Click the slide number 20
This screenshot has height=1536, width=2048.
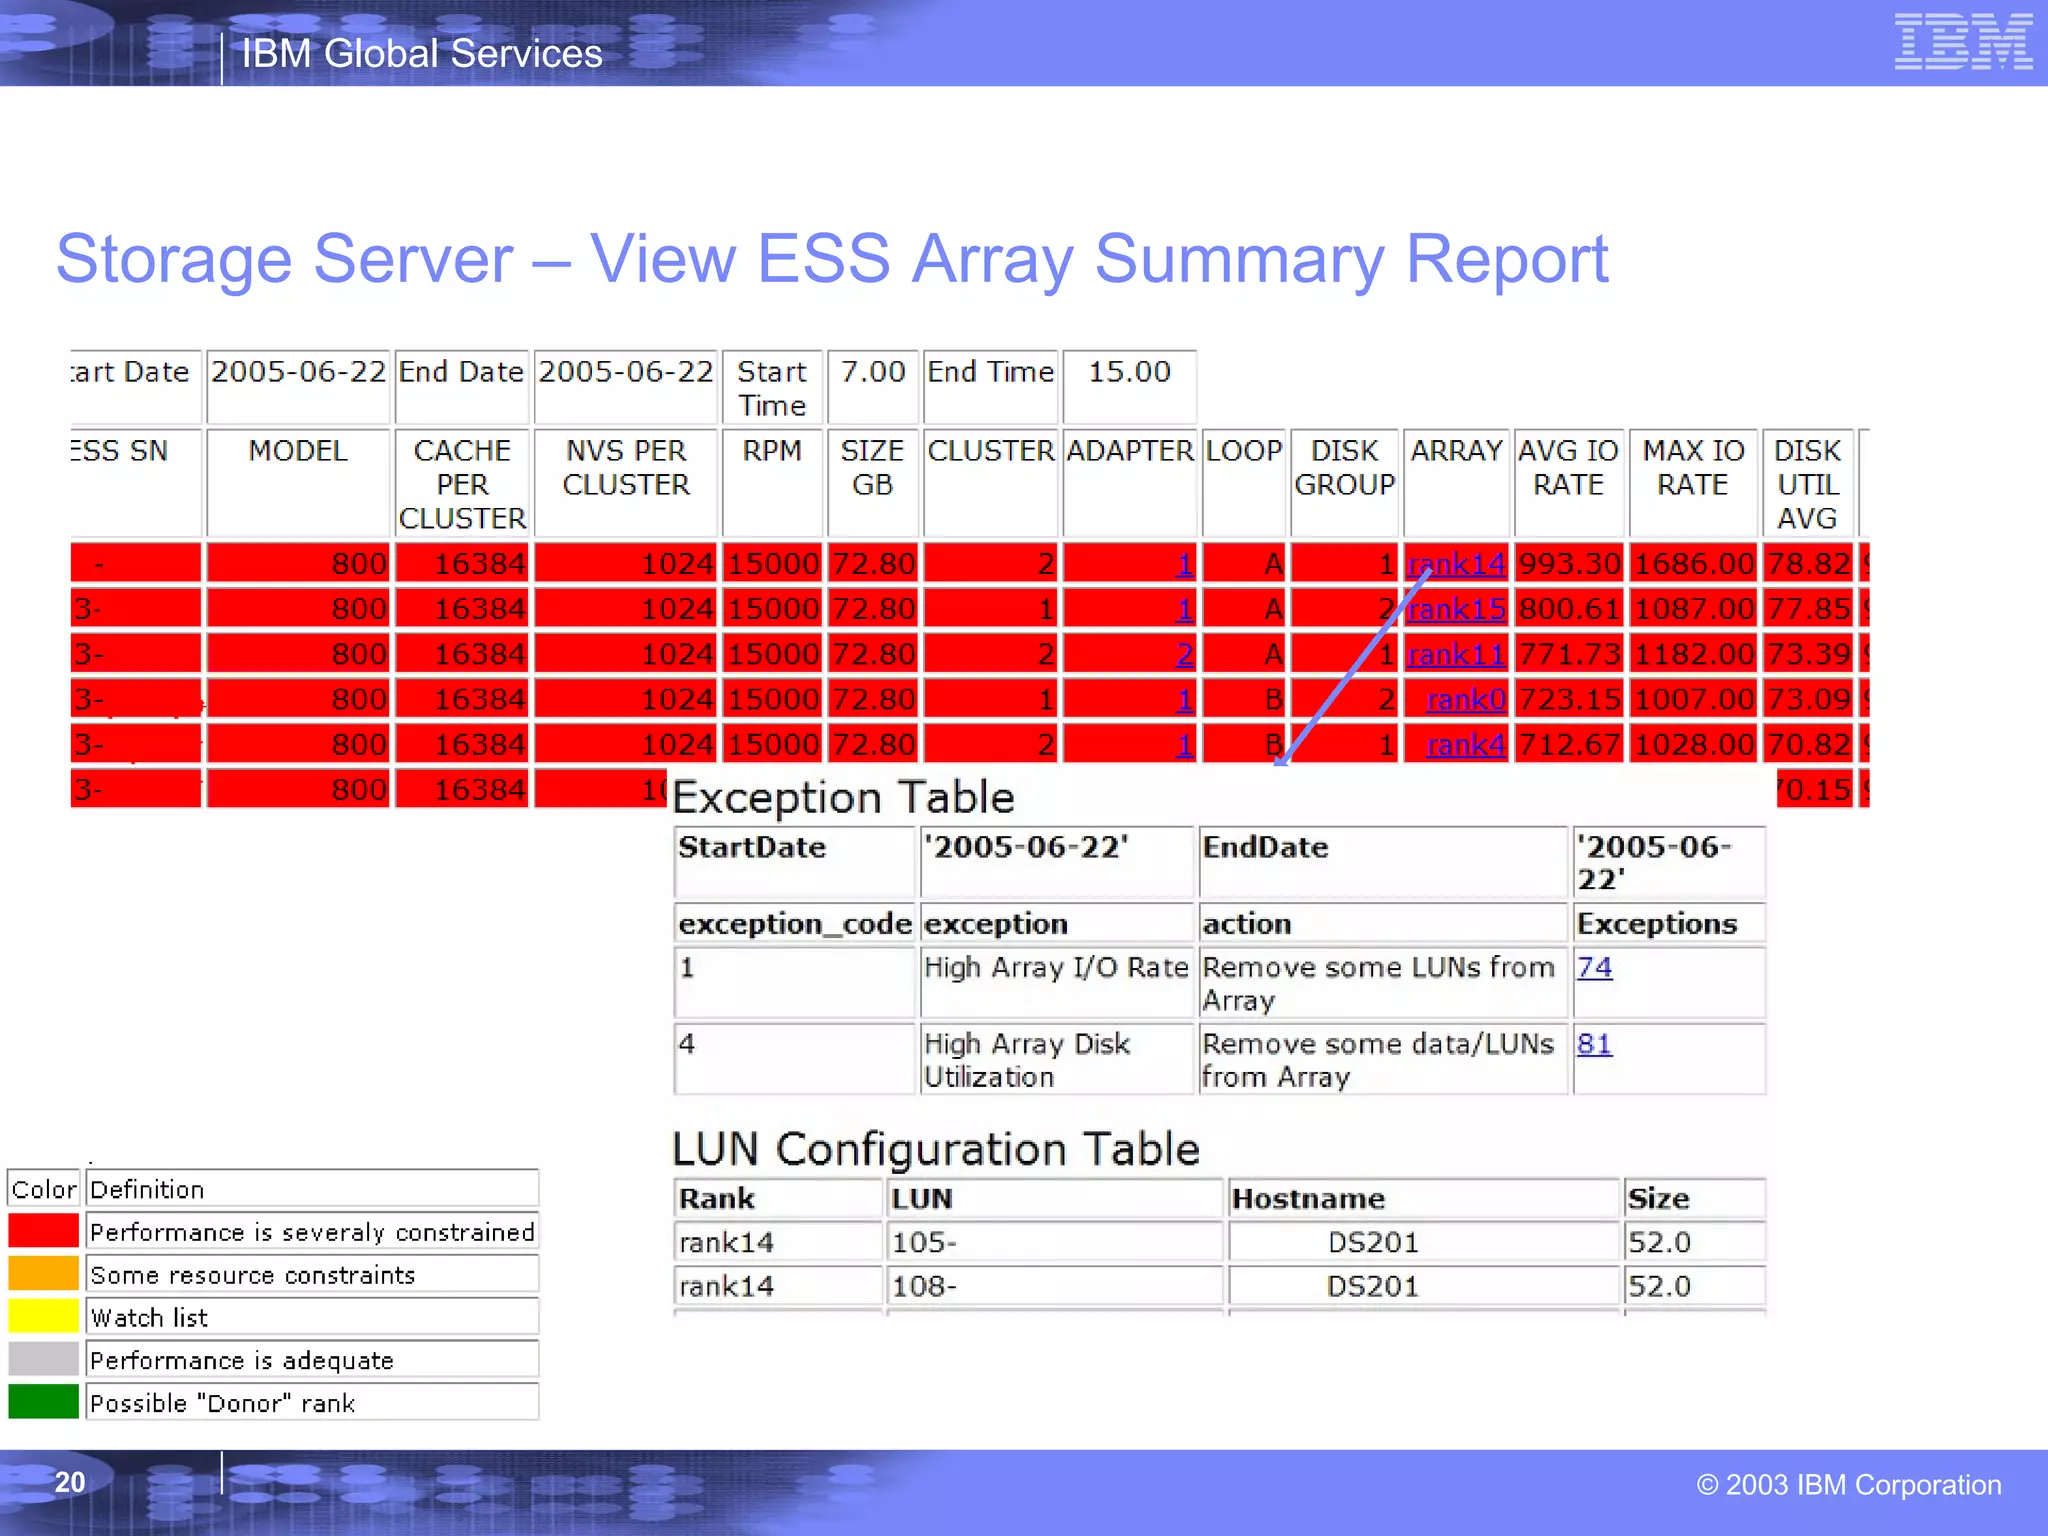pos(69,1482)
